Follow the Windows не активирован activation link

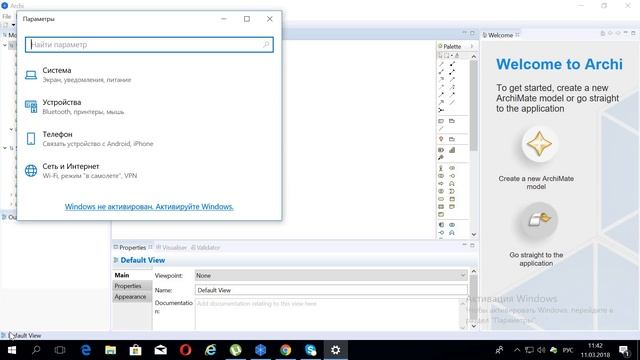149,207
